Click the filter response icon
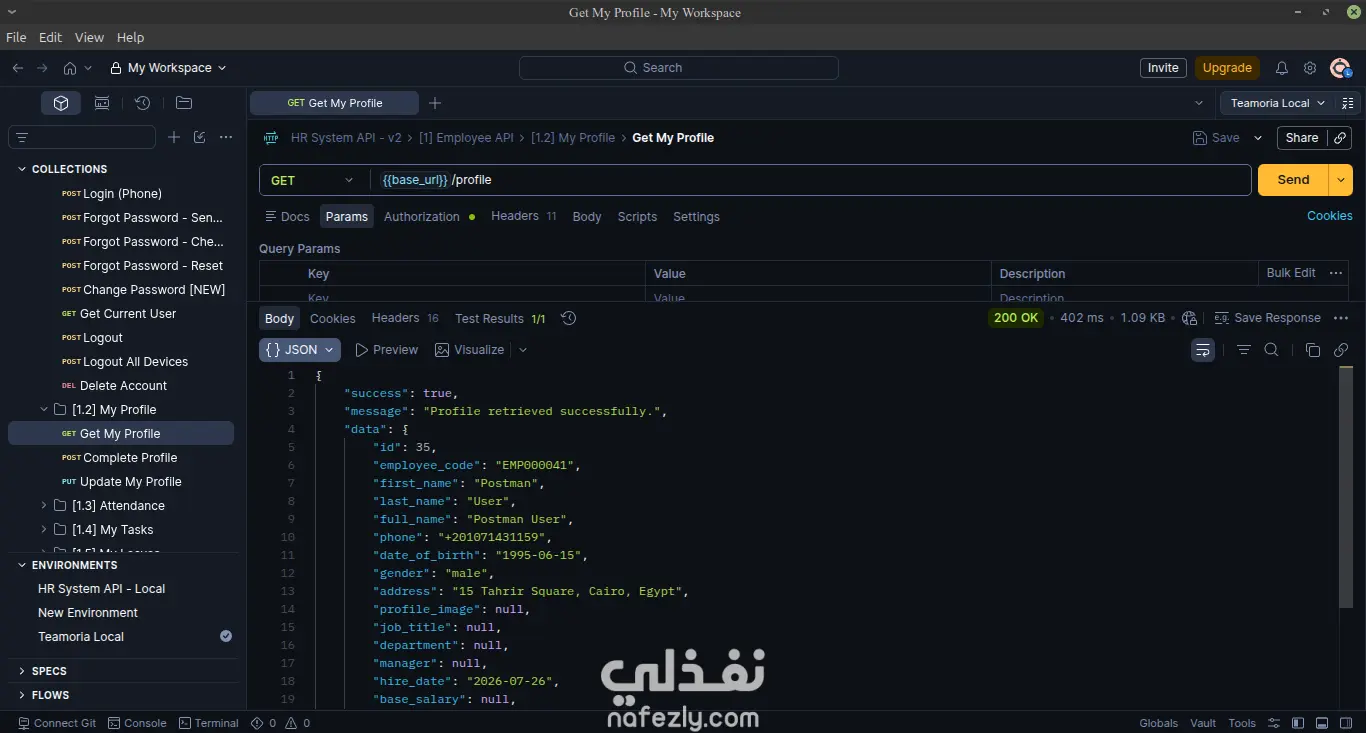The image size is (1366, 733). coord(1244,350)
